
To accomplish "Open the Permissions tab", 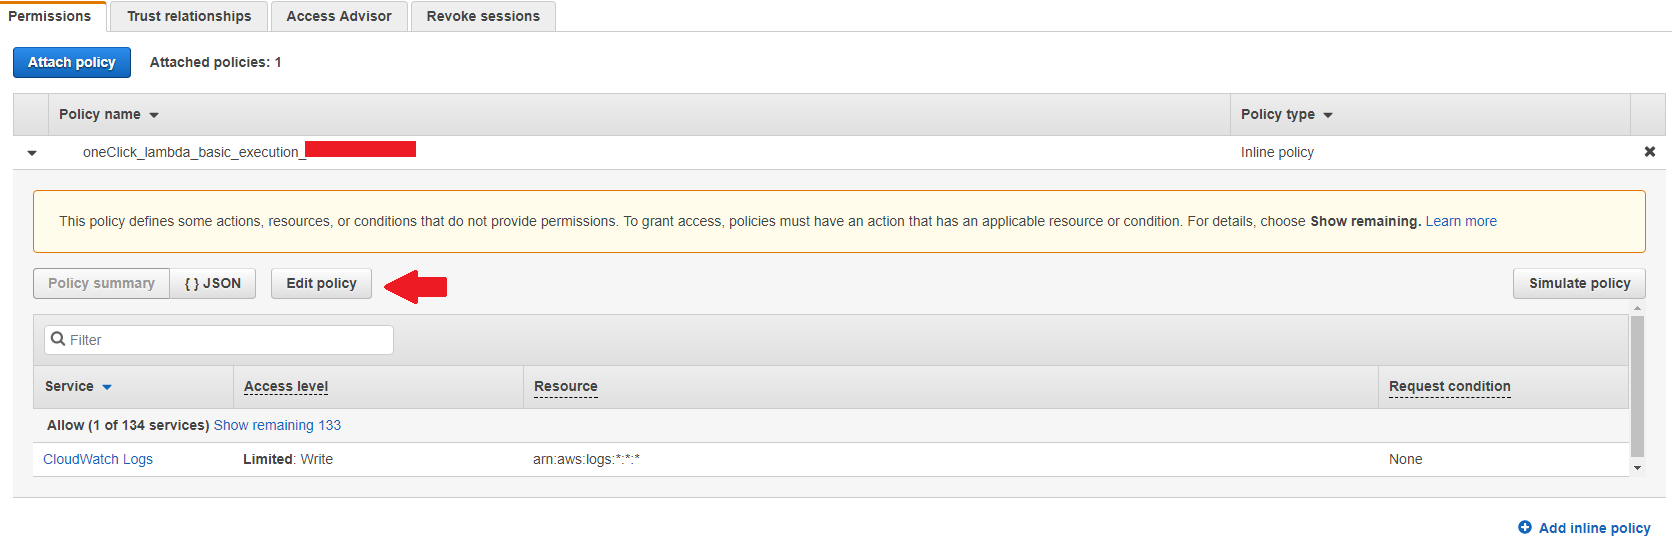I will pos(50,16).
